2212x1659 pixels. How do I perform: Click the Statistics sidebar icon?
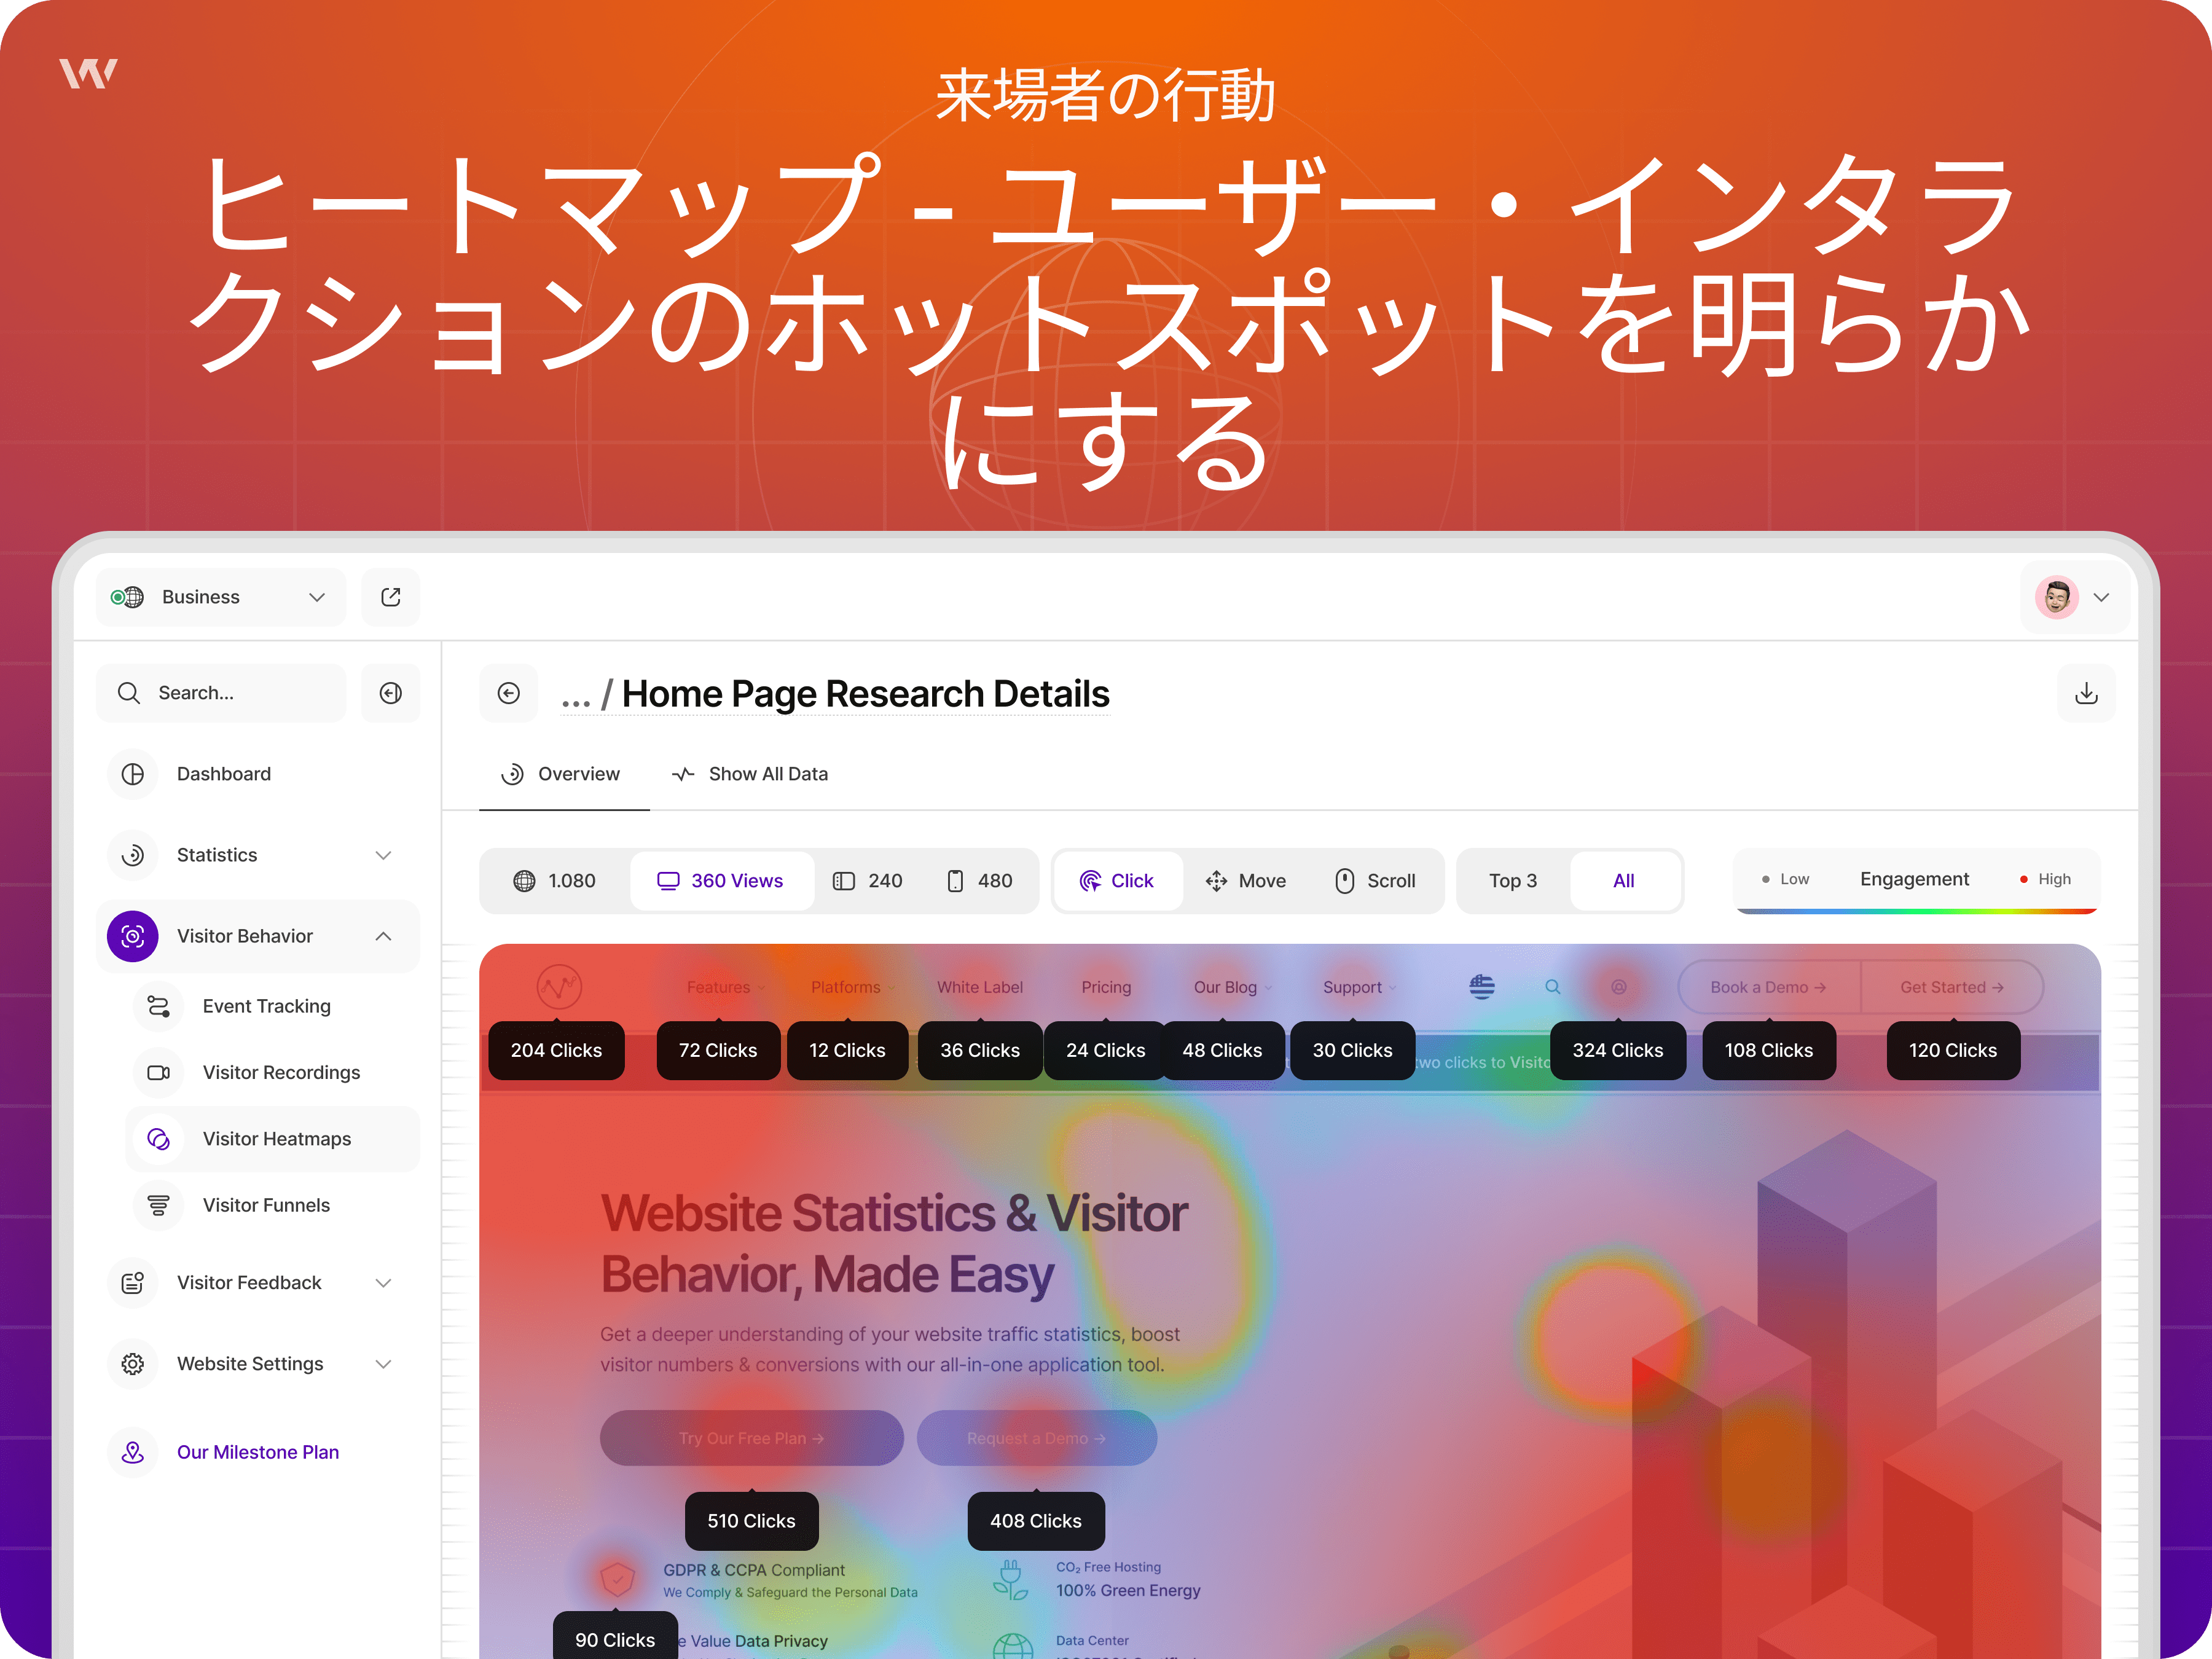tap(133, 855)
